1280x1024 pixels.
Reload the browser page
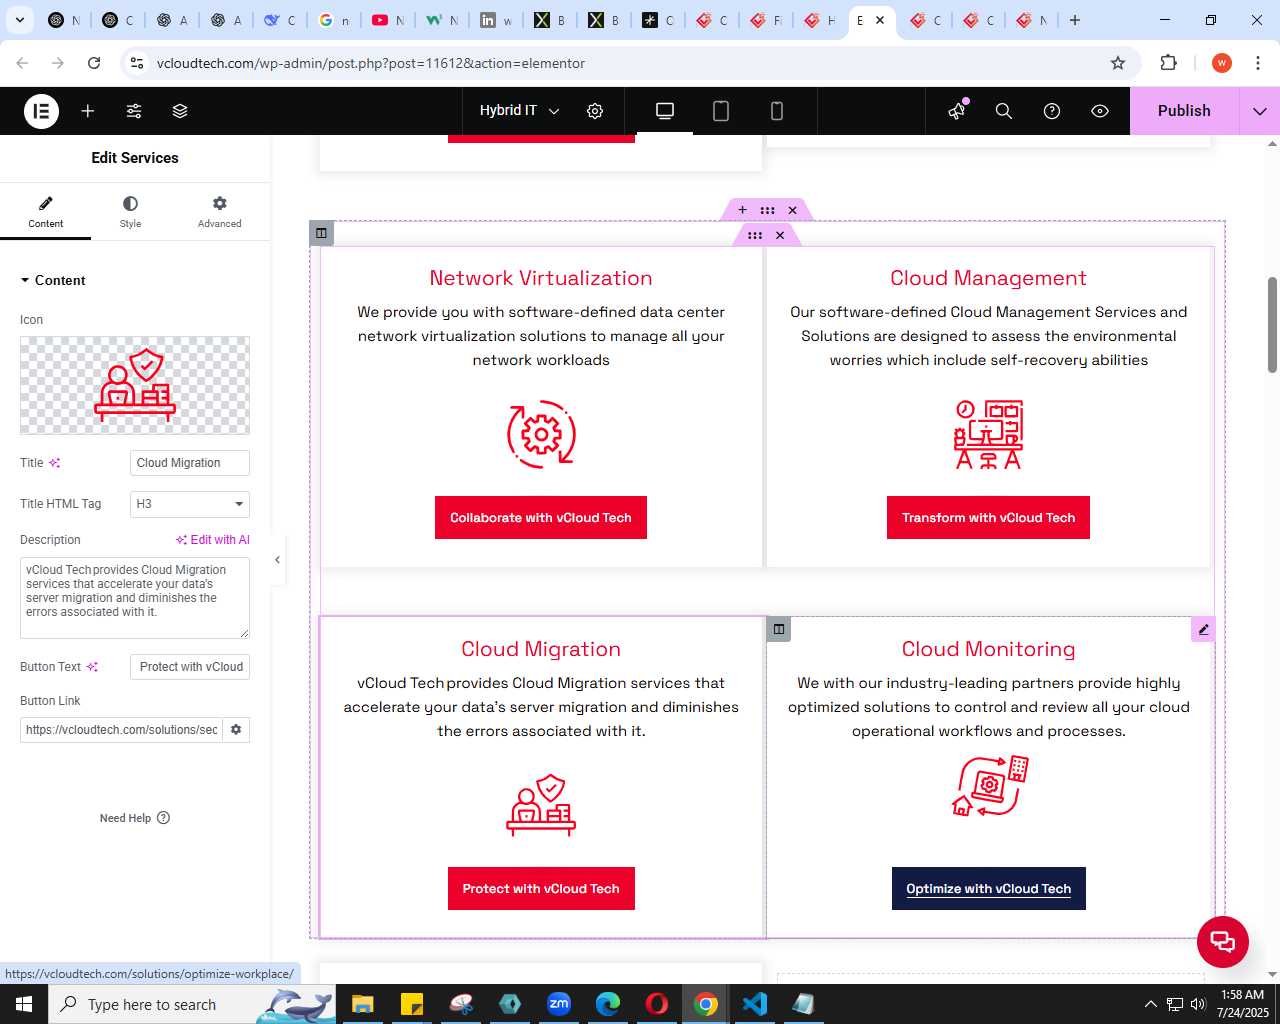(94, 63)
